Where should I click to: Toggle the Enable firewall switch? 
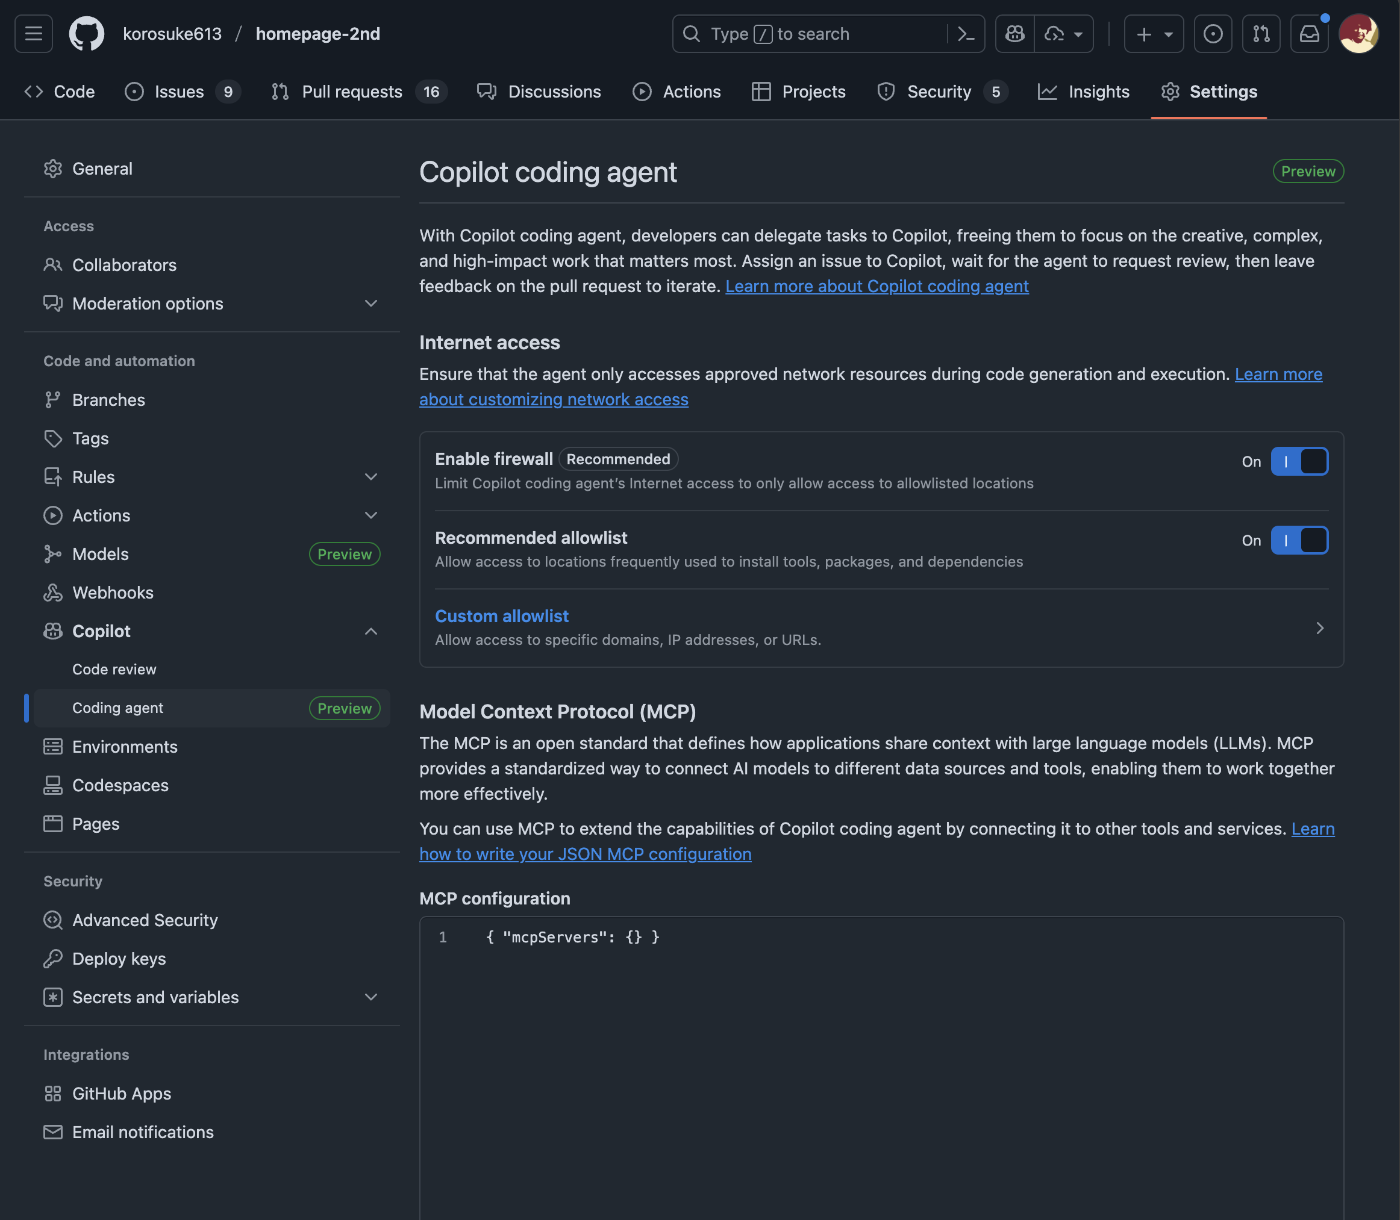pos(1299,462)
